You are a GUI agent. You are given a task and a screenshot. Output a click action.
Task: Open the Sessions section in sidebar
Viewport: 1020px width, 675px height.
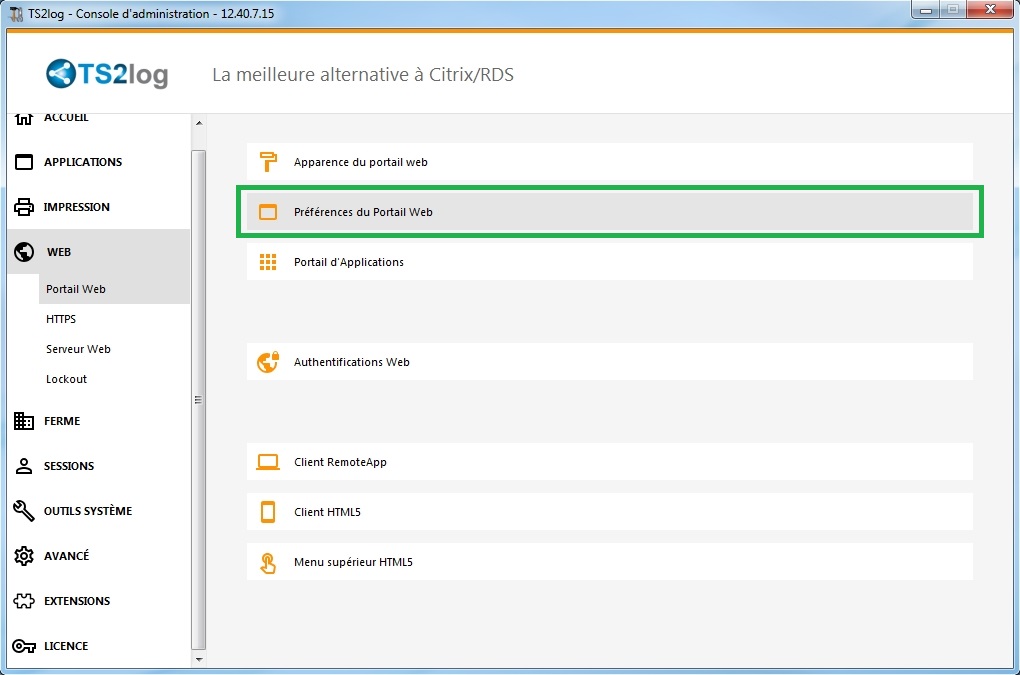pos(68,466)
